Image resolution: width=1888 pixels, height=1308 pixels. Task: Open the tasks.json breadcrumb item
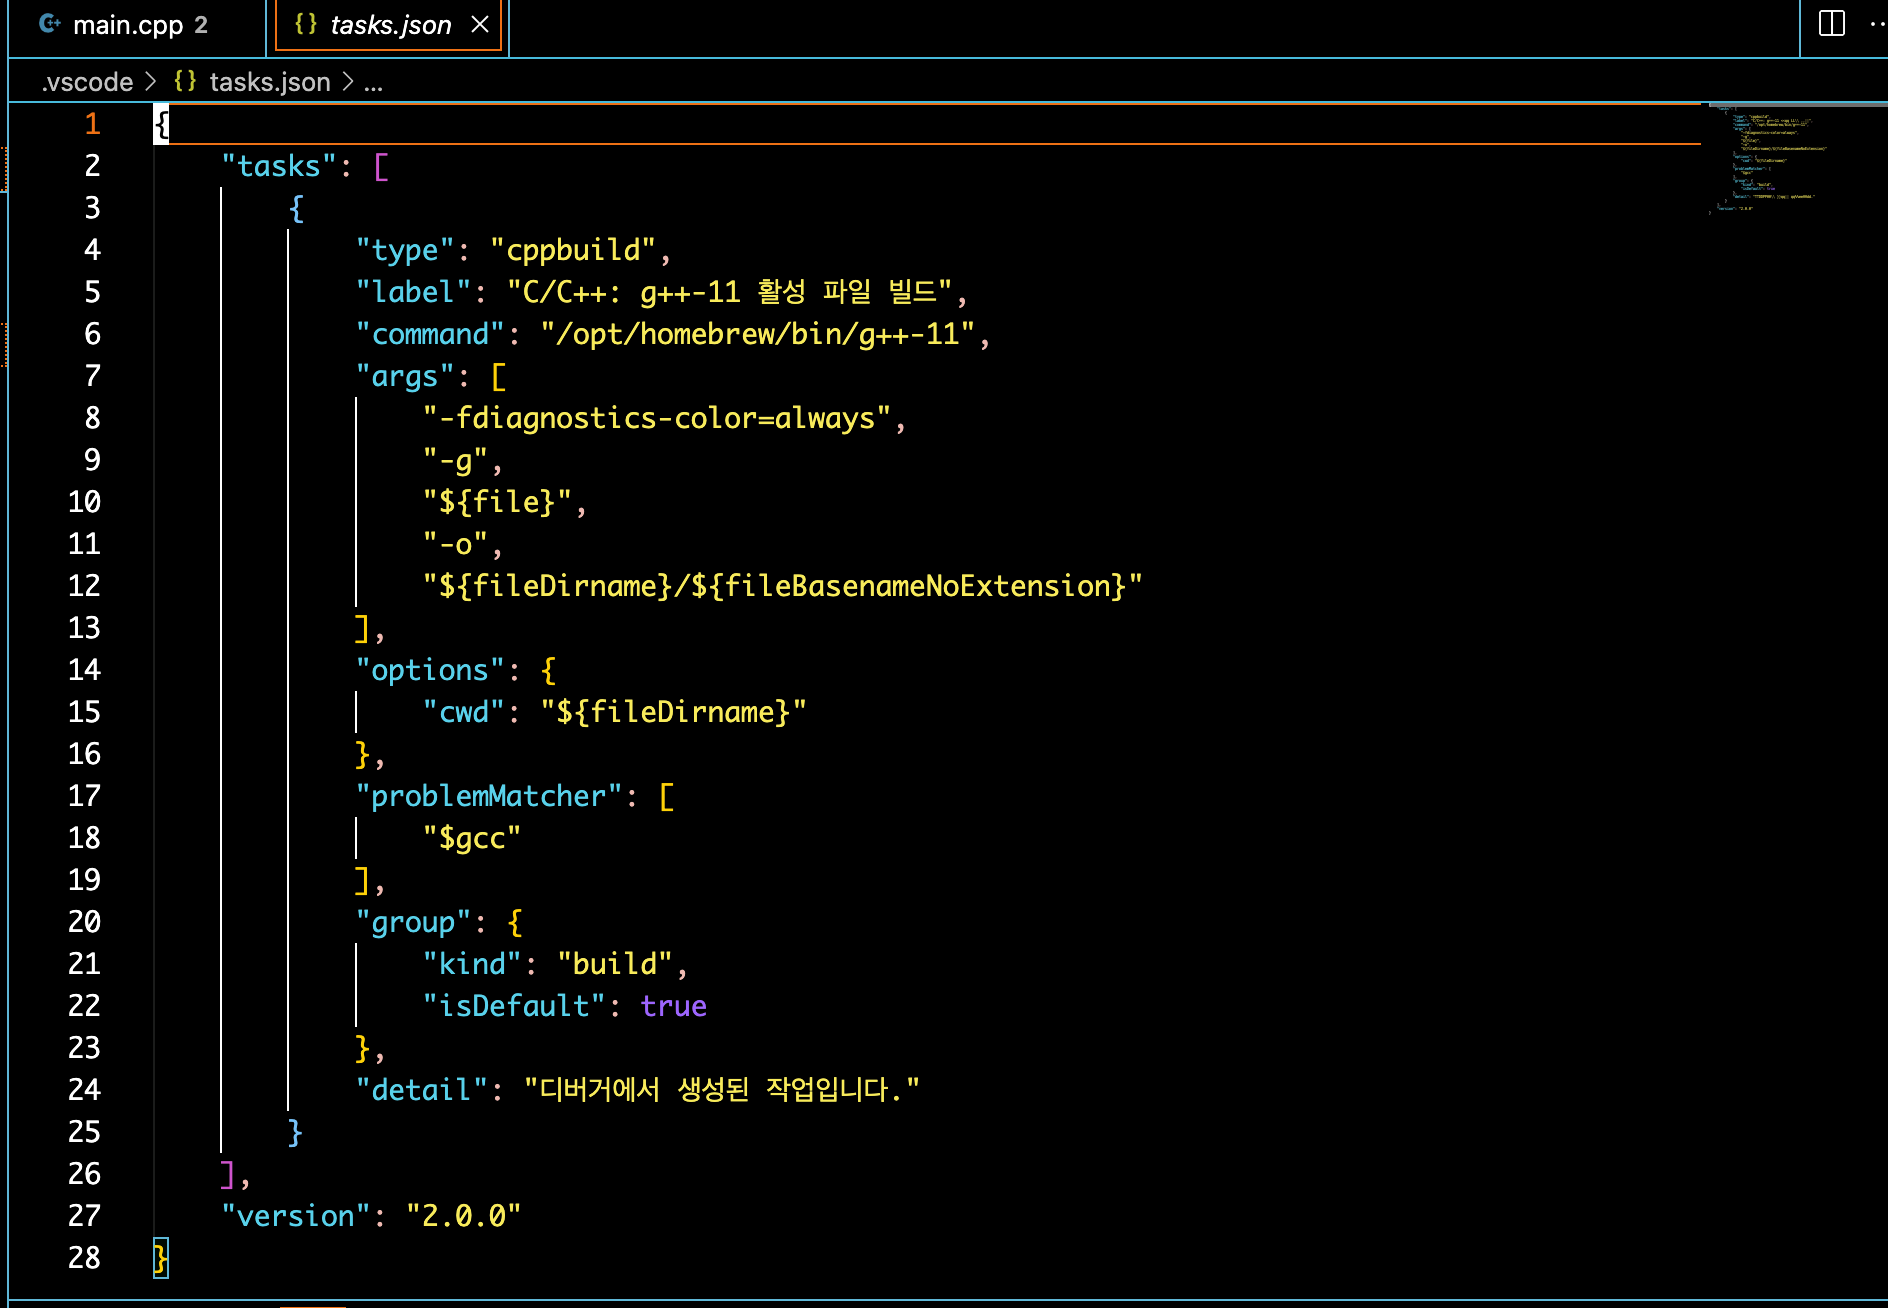pyautogui.click(x=270, y=82)
